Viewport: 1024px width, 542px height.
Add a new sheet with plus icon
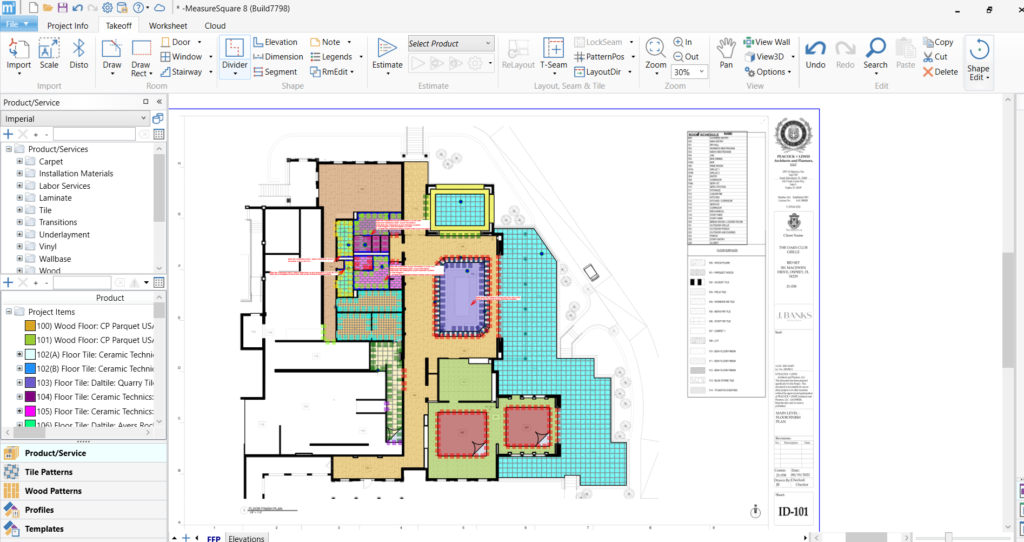point(186,537)
